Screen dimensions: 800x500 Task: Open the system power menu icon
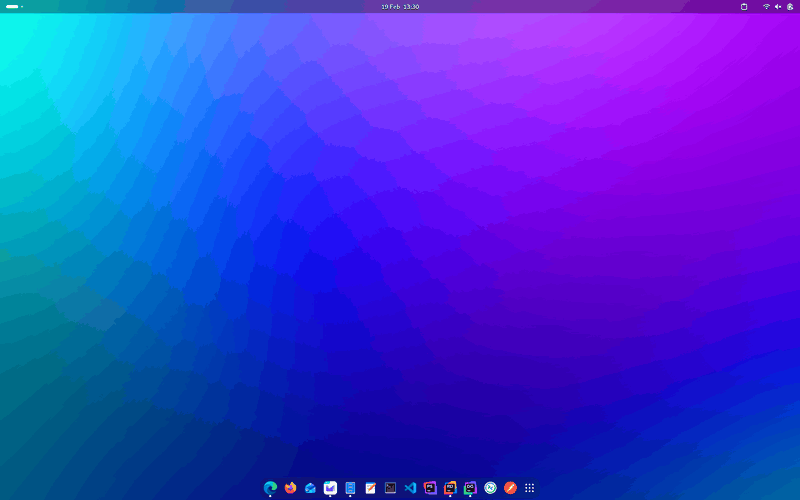(790, 6)
